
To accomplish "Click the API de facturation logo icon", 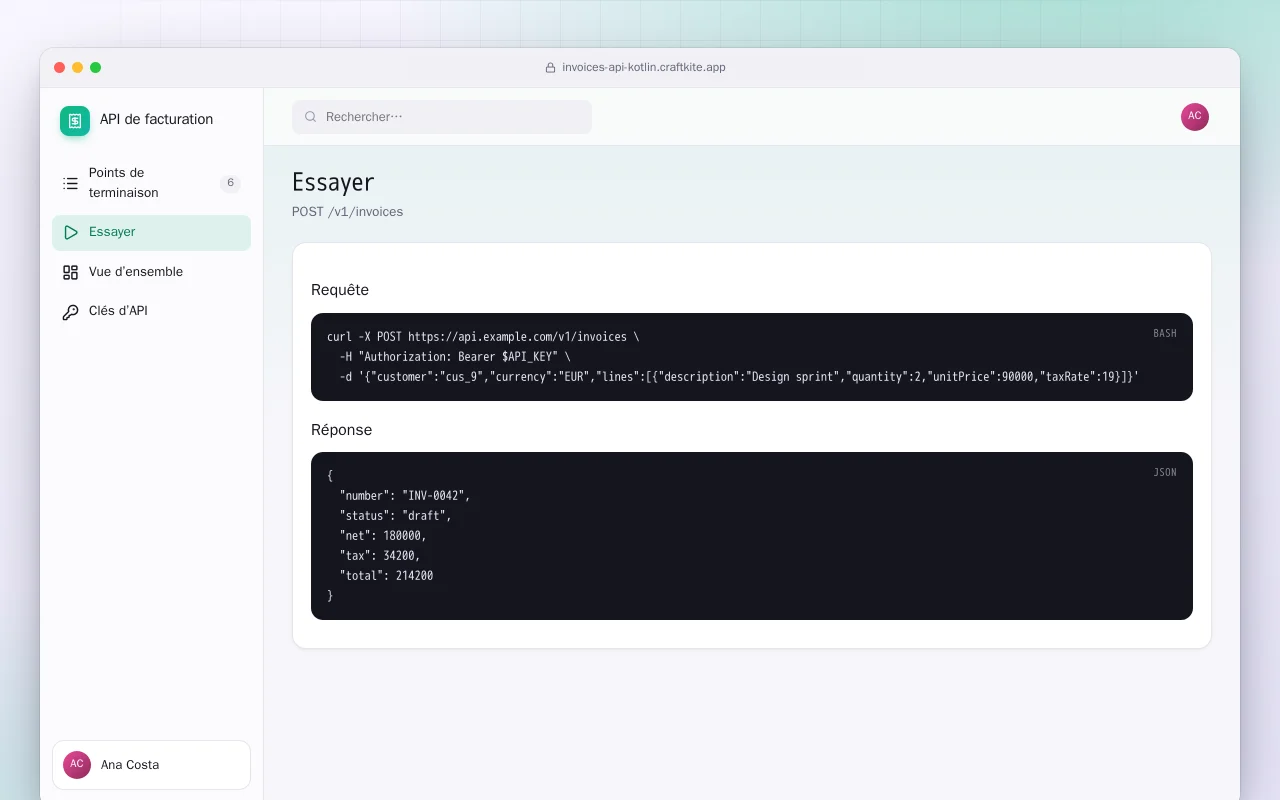I will [75, 121].
